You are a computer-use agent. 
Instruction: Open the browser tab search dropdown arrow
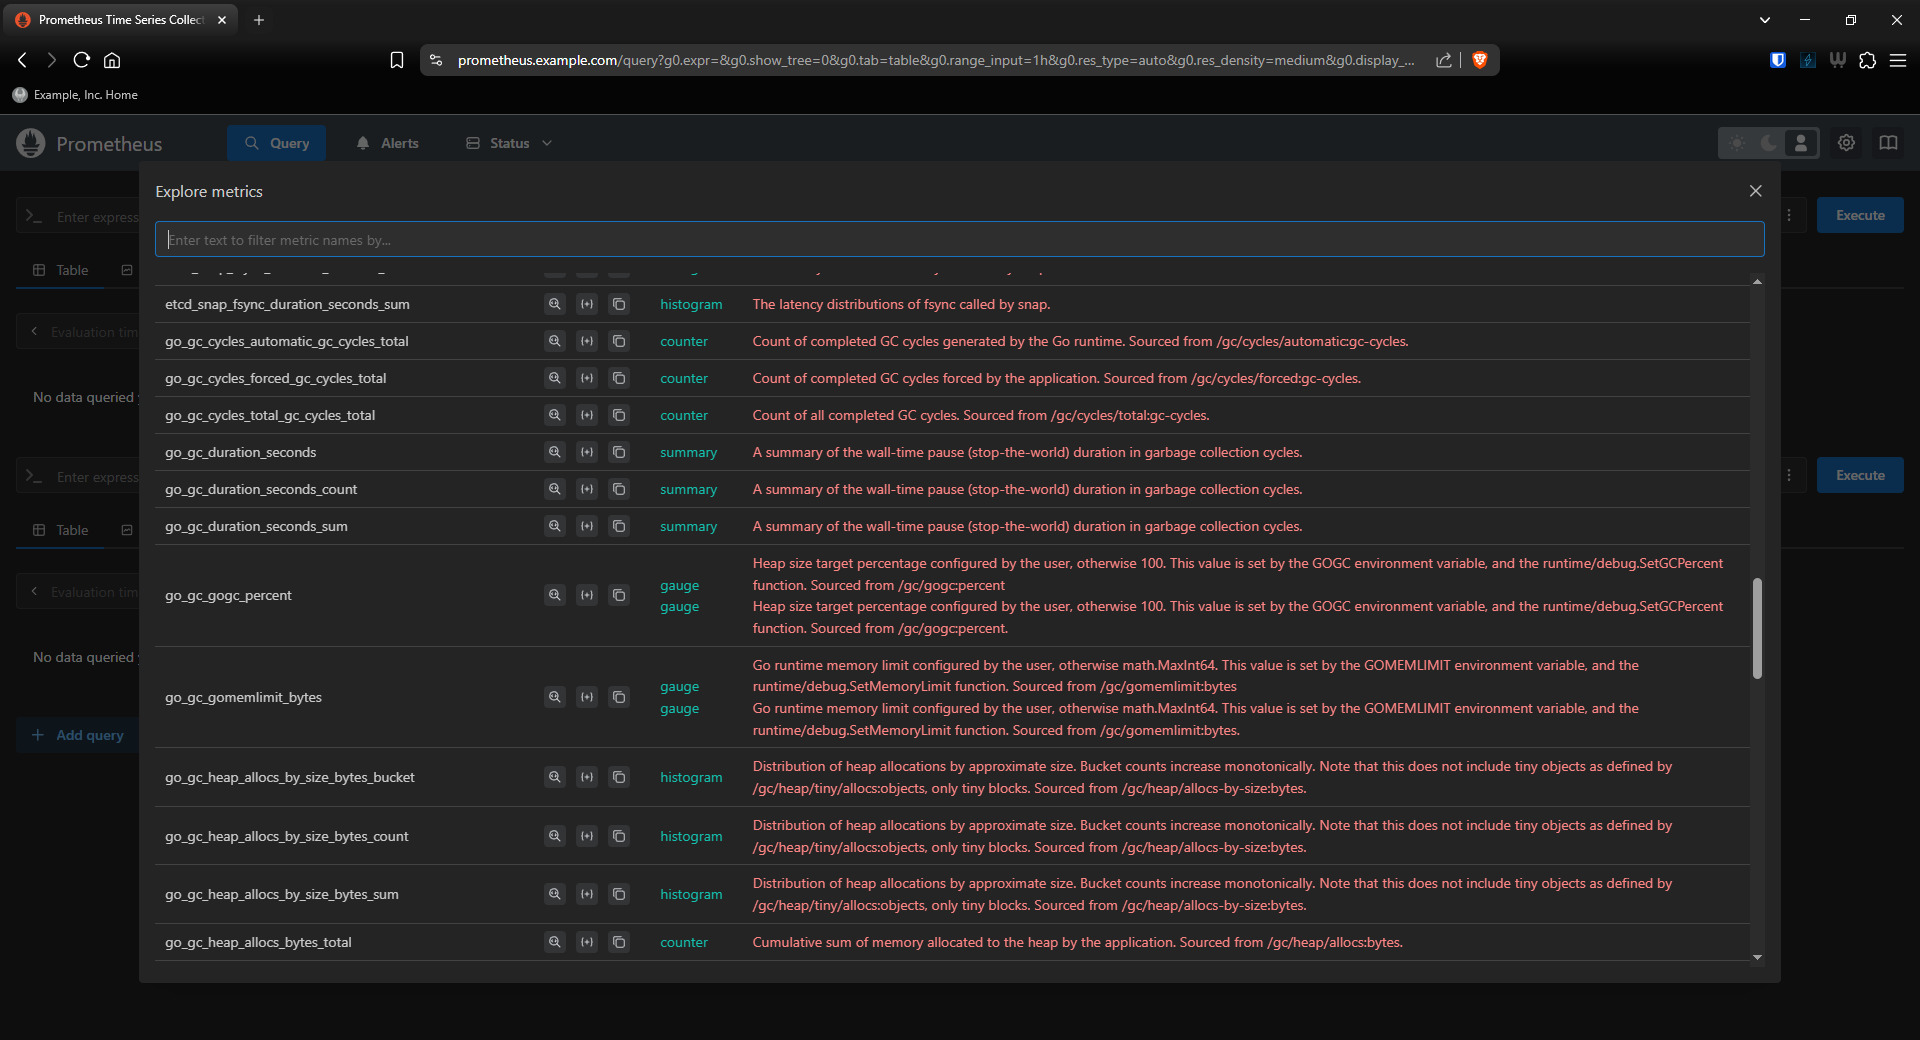pos(1765,20)
